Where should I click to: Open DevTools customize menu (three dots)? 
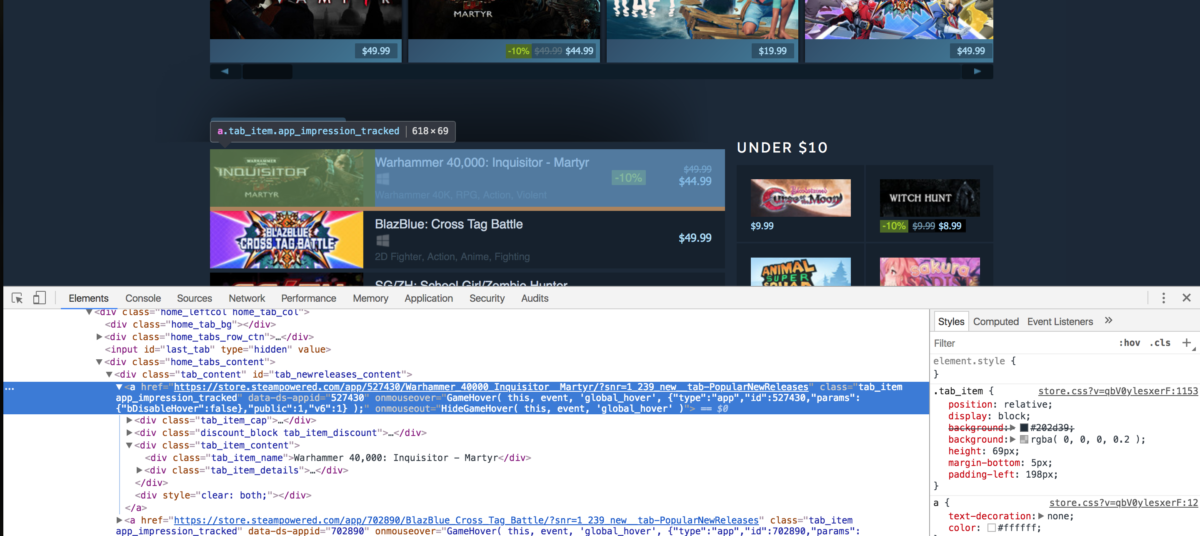1163,298
